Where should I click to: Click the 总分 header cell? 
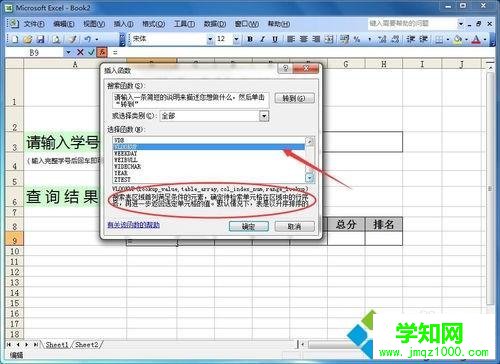(x=346, y=224)
